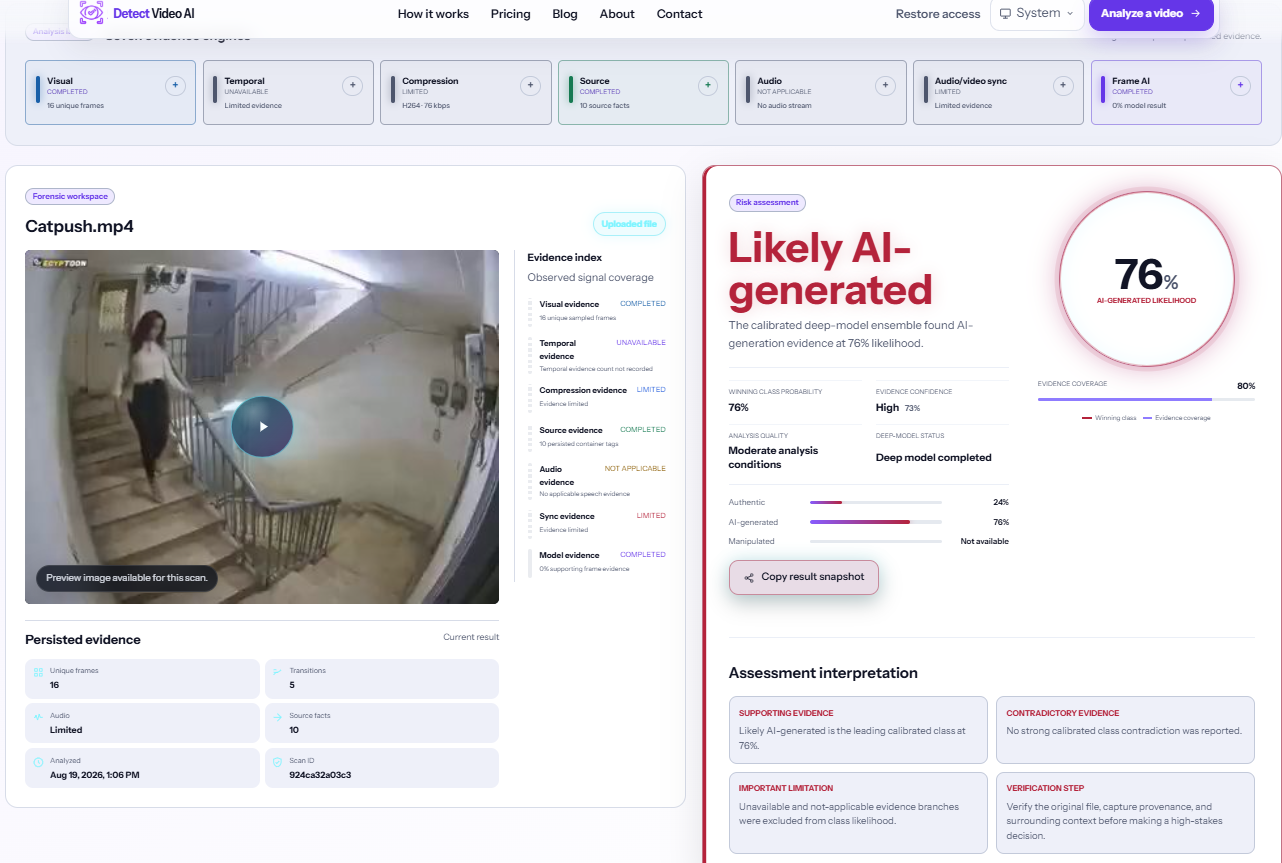Click the Authentic probability bar
This screenshot has height=863, width=1282.
pyautogui.click(x=876, y=502)
